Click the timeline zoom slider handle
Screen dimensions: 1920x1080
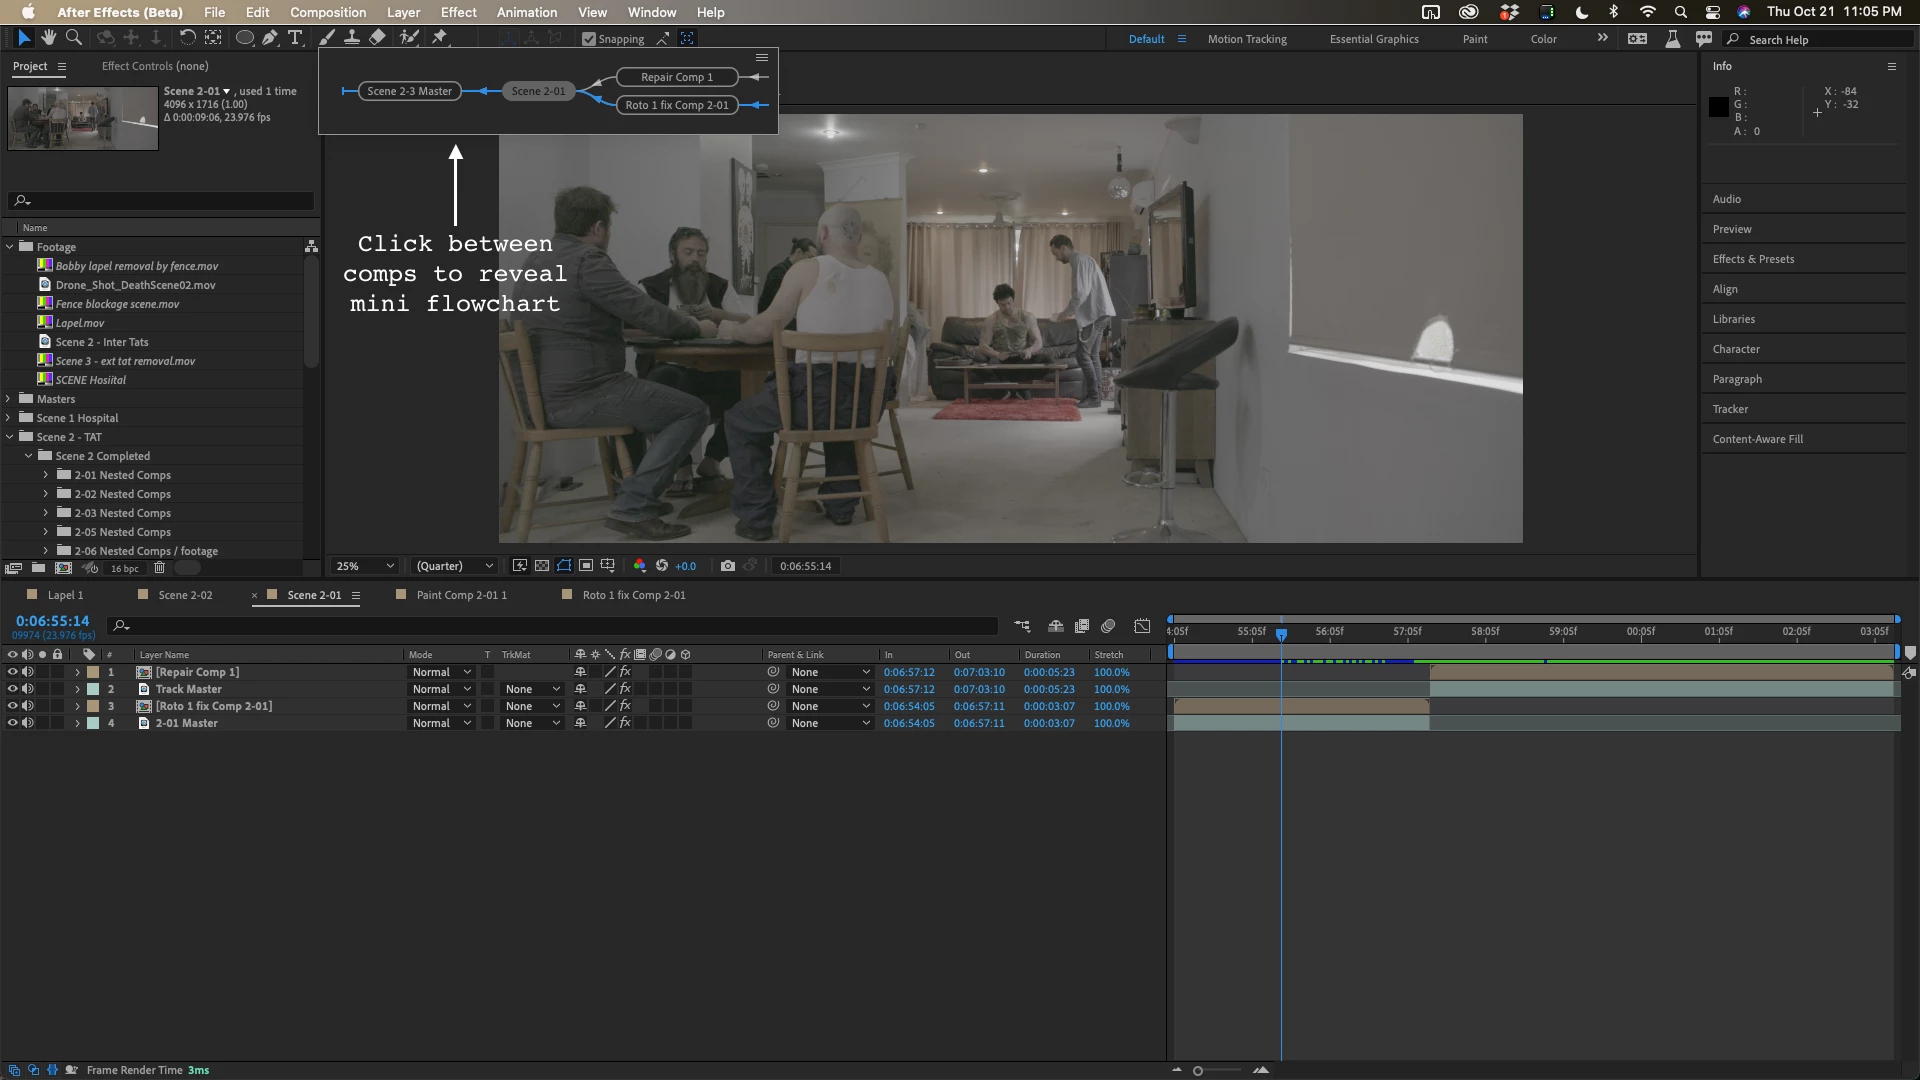pos(1198,1071)
